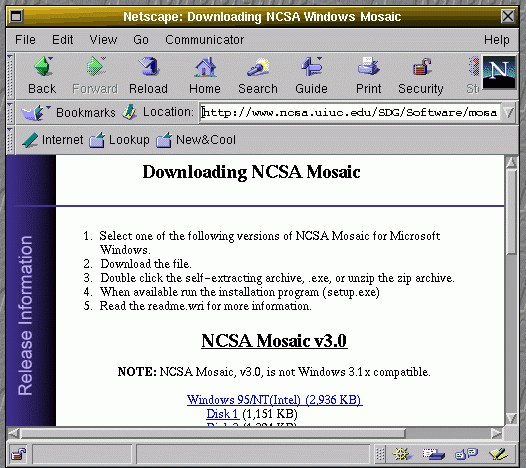Click the horizontal scrollbar right arrow
Image resolution: width=526 pixels, height=468 pixels.
coord(497,433)
